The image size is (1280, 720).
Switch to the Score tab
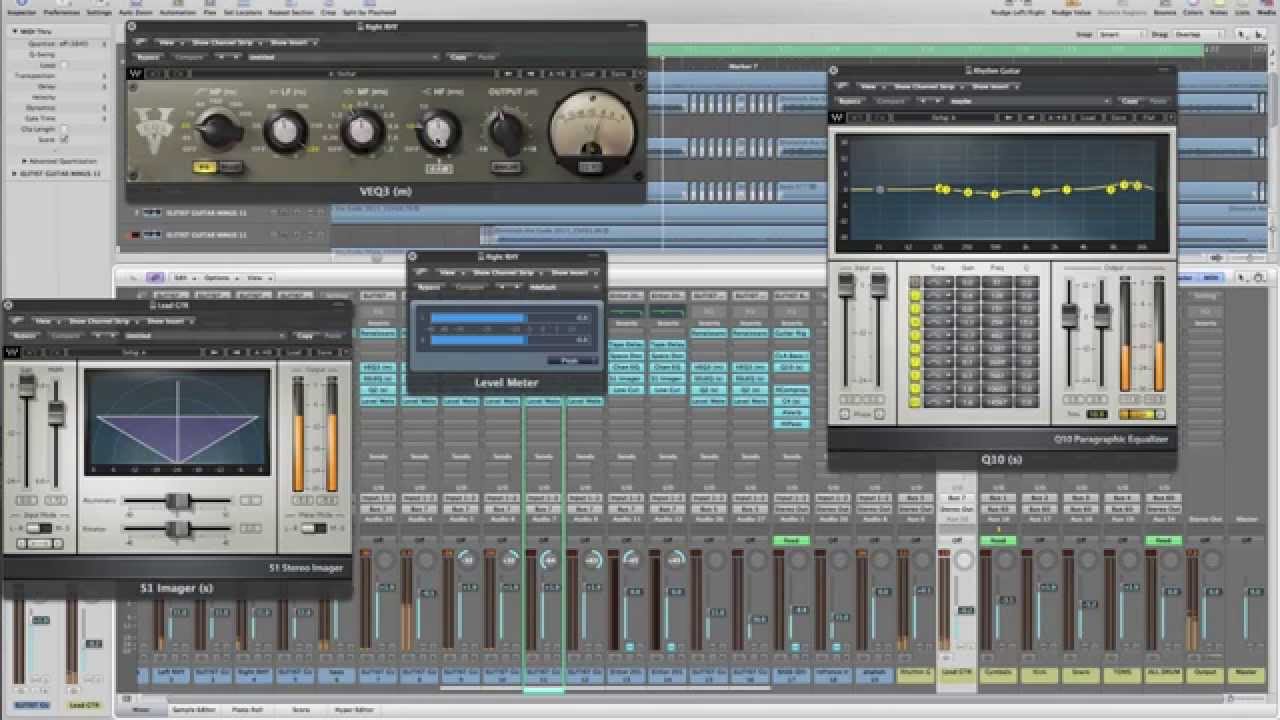click(x=300, y=709)
